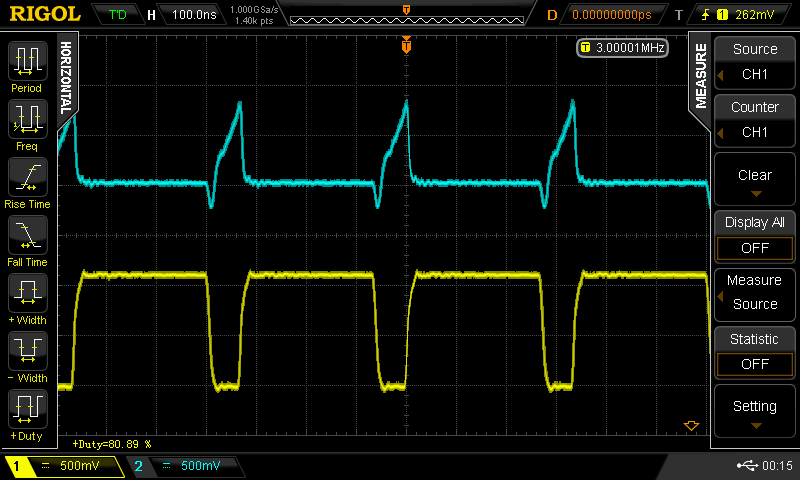Image resolution: width=800 pixels, height=480 pixels.
Task: Open the Clear submenu
Action: point(755,179)
